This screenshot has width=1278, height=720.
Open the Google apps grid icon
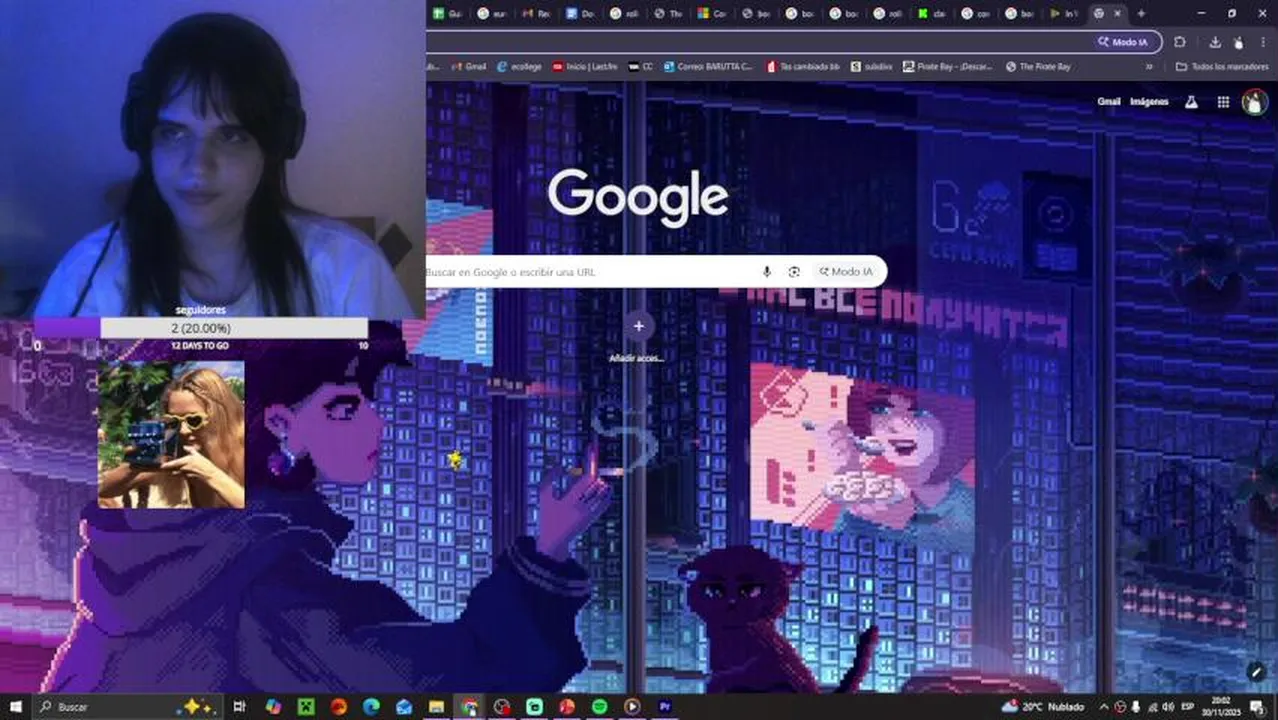1223,102
